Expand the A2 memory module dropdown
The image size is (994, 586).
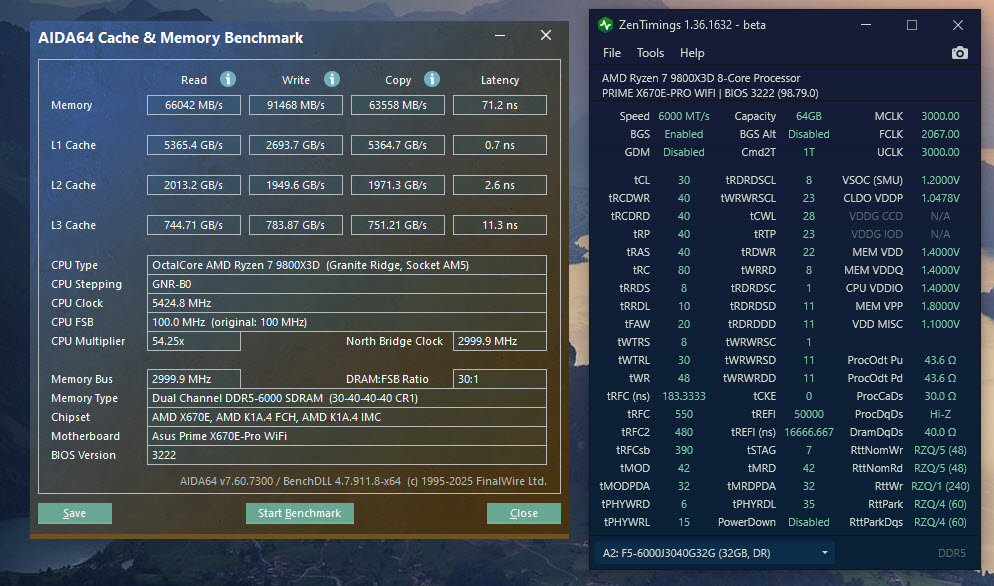tap(714, 553)
